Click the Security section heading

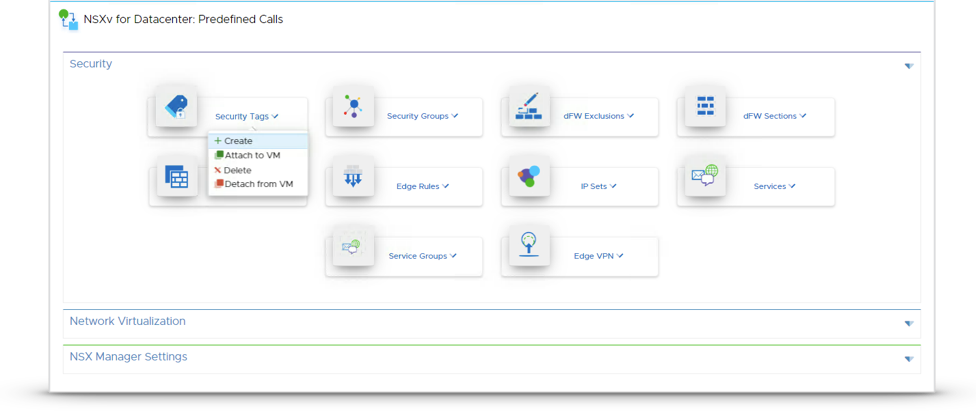91,64
